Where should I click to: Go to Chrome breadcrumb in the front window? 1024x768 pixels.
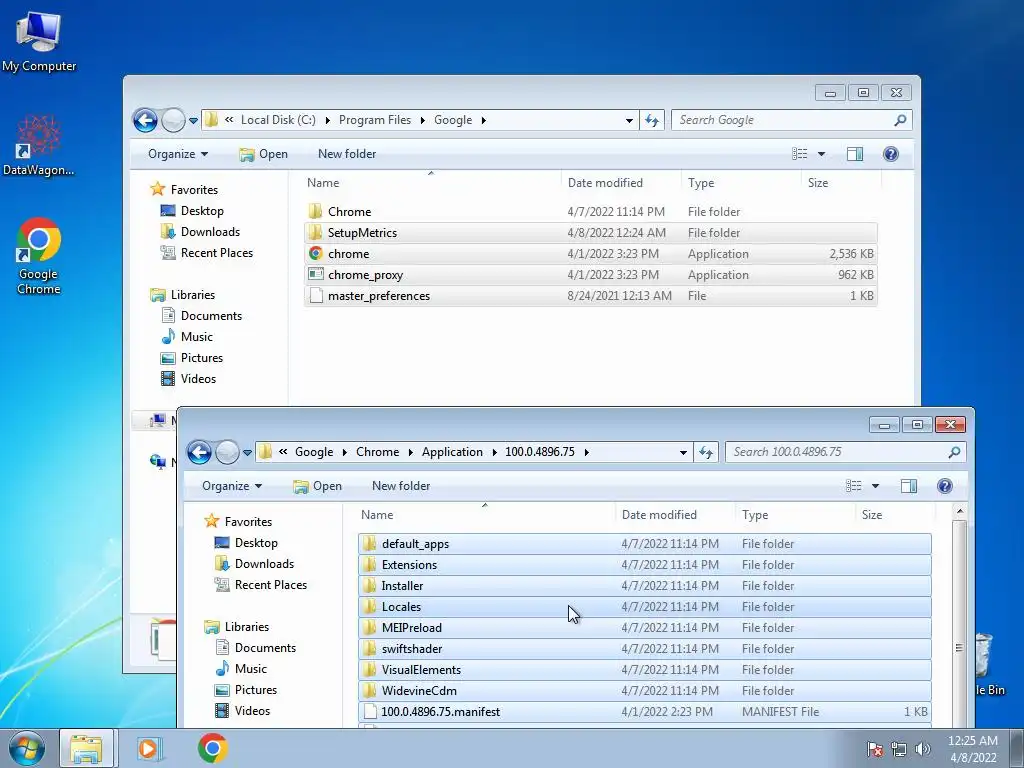coord(377,452)
